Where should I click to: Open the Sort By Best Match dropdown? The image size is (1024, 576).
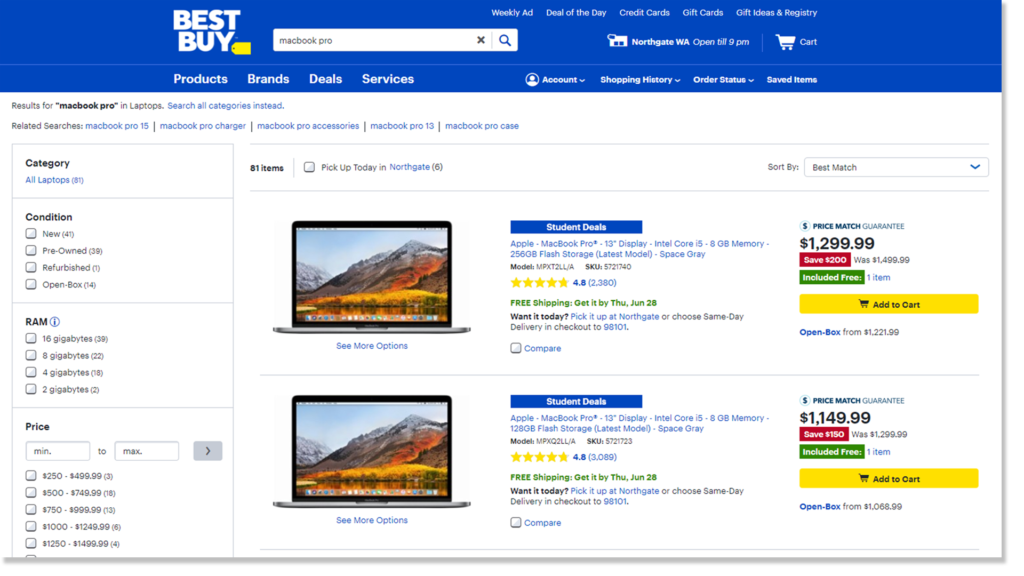[896, 167]
